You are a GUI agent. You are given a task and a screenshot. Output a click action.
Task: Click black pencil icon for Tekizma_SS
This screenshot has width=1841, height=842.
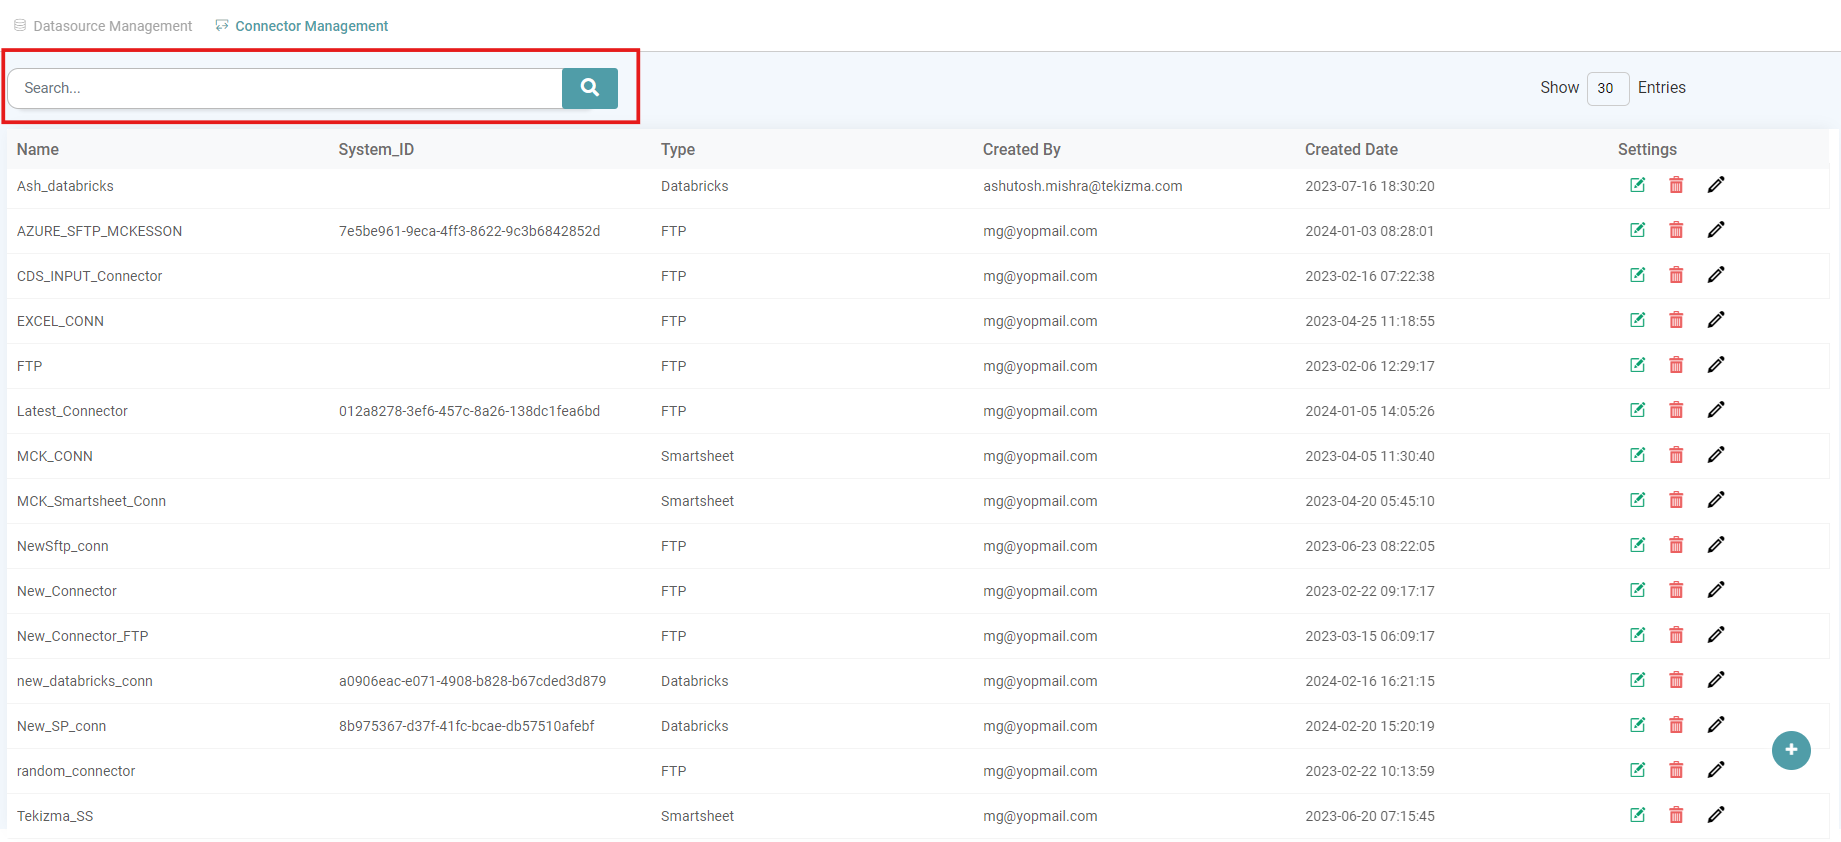pyautogui.click(x=1715, y=815)
